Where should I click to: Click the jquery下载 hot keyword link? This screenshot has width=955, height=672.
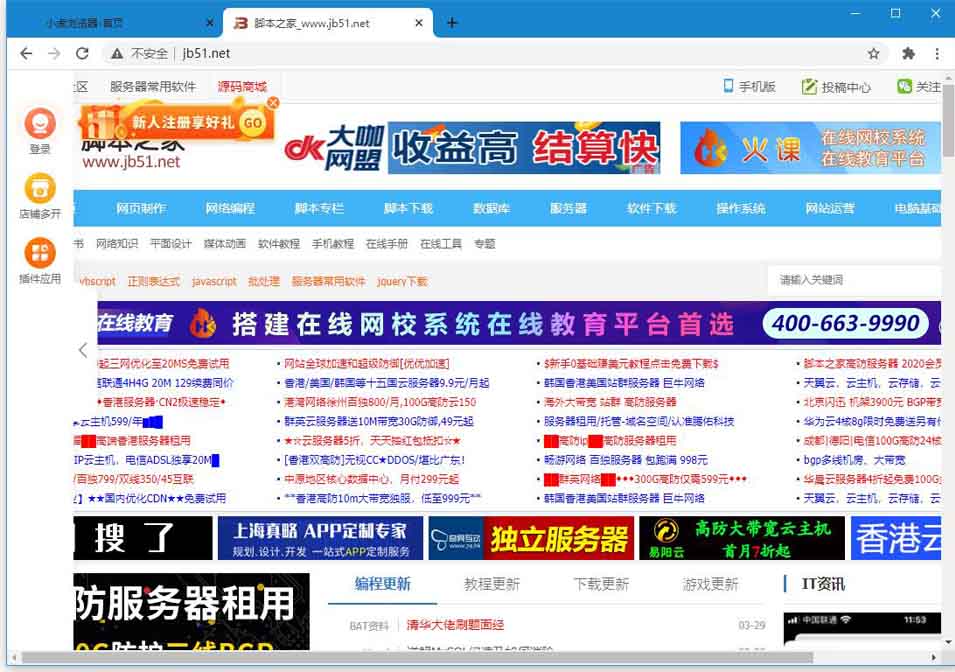click(402, 281)
